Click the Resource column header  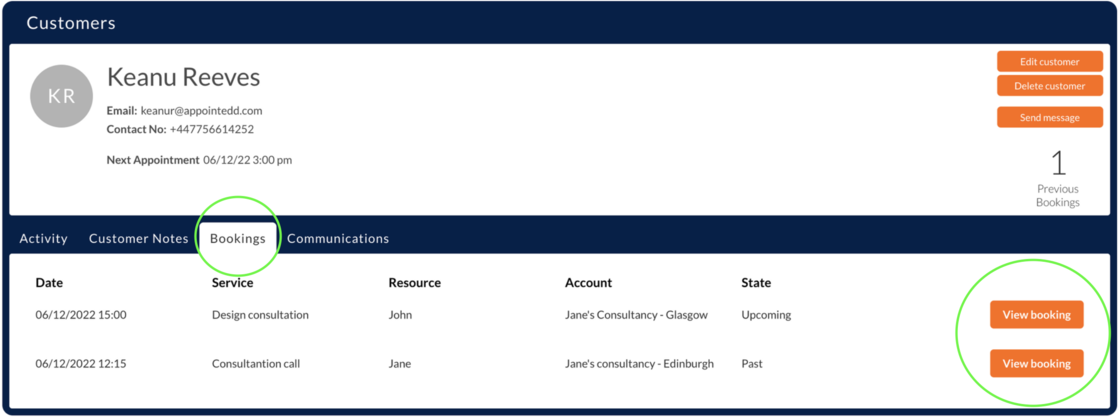414,283
